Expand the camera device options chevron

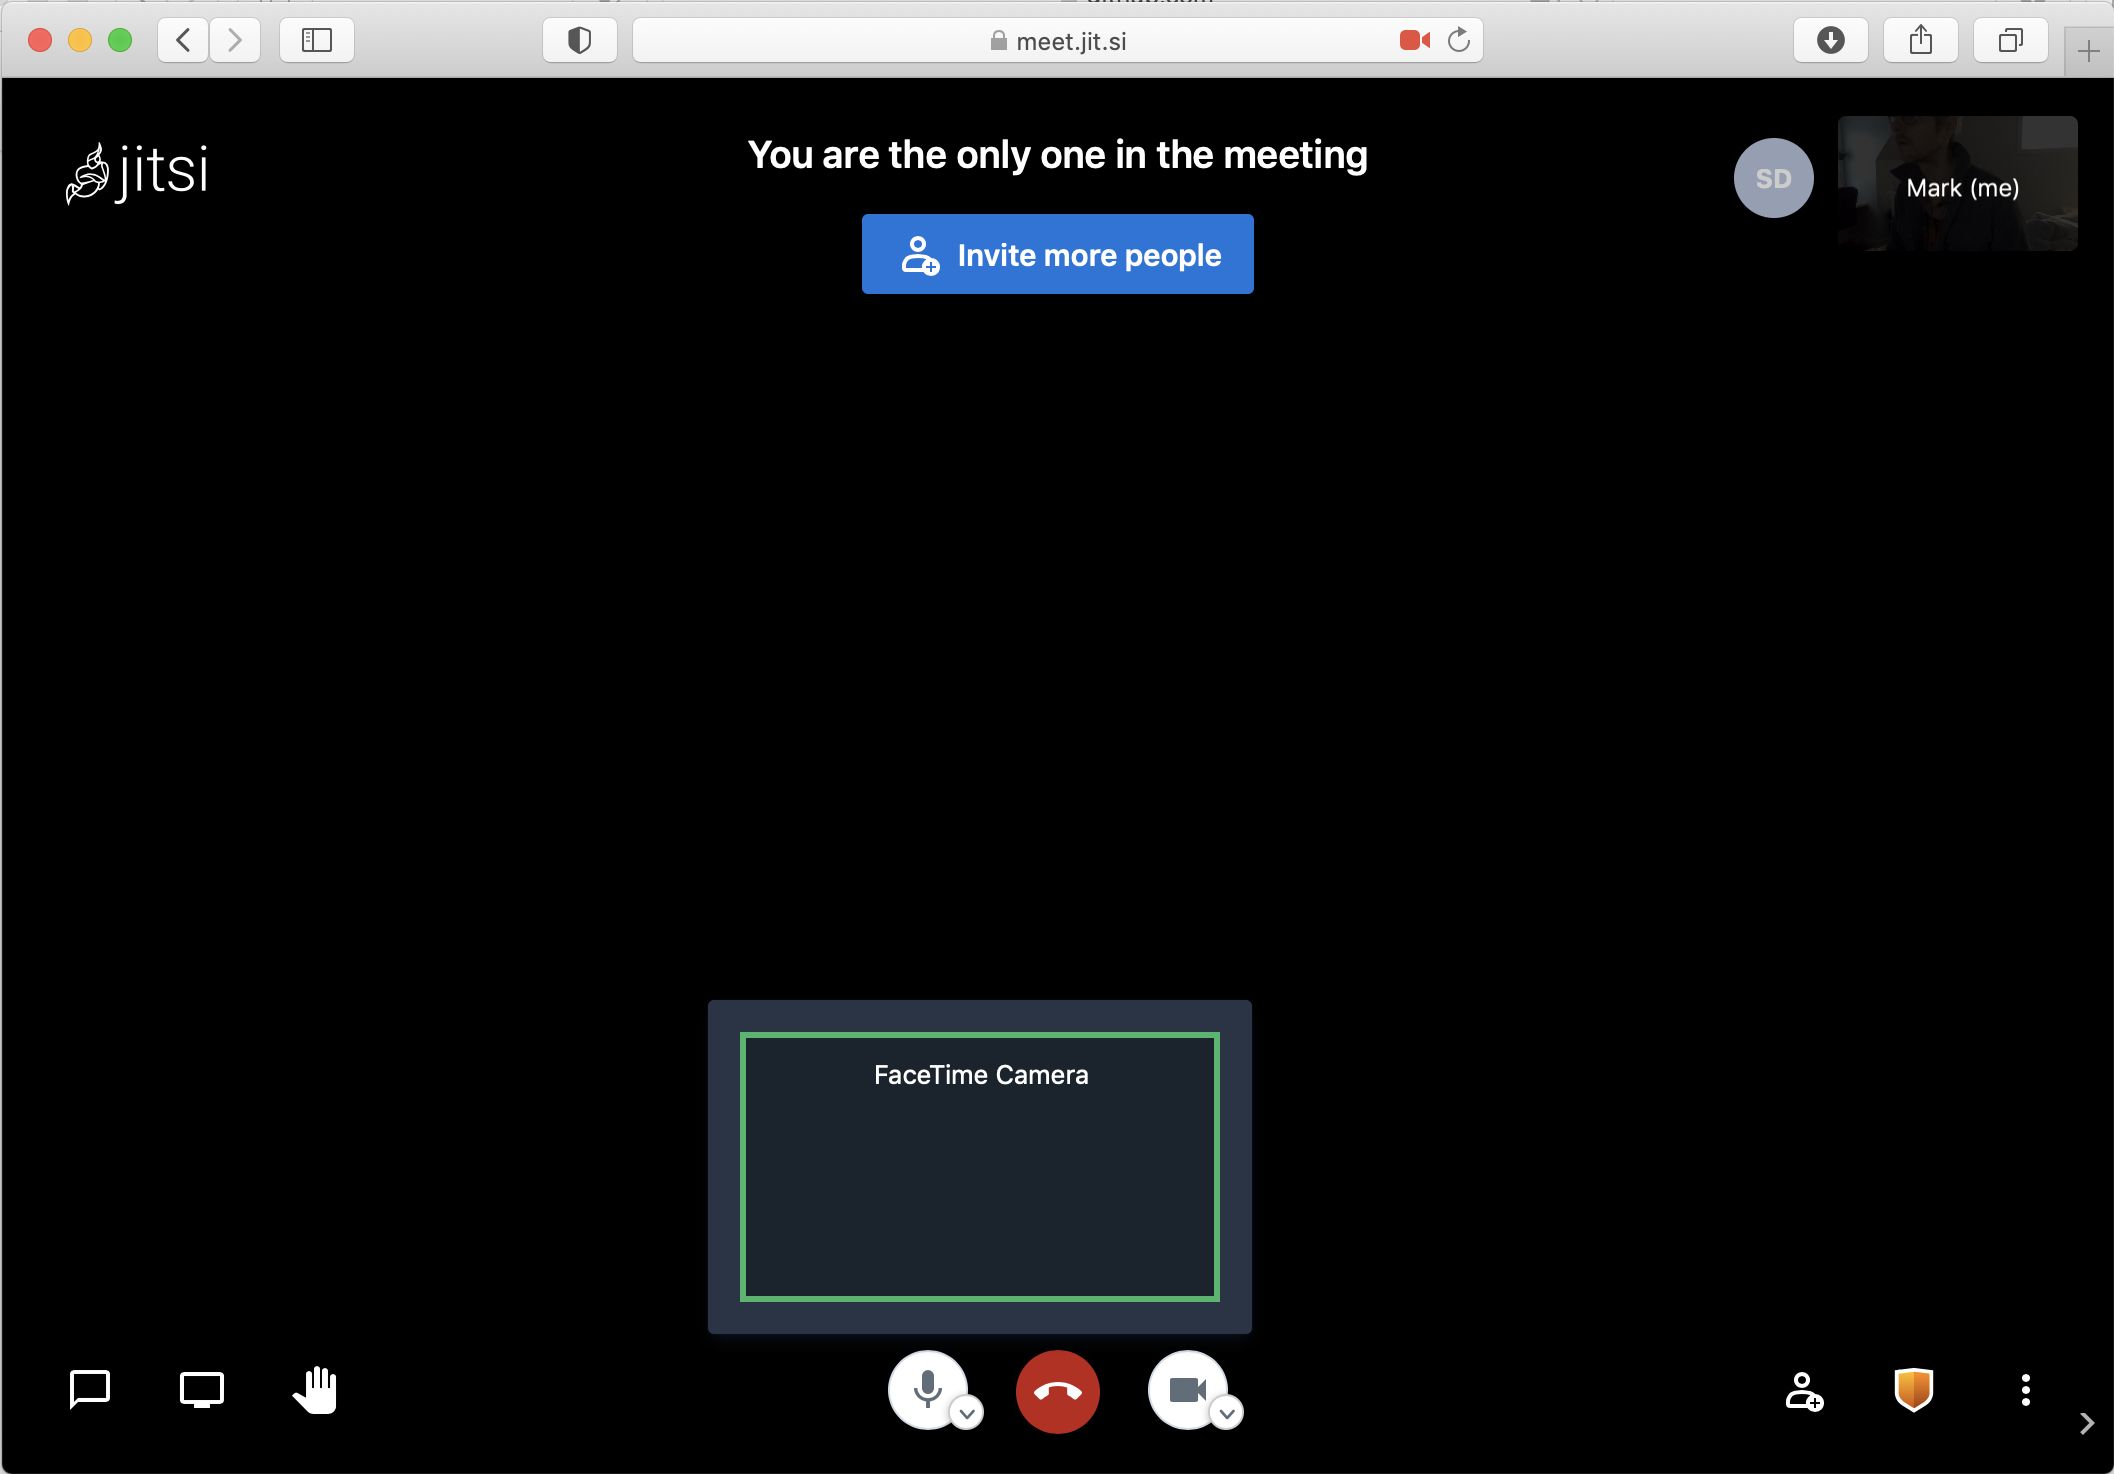(x=1228, y=1416)
